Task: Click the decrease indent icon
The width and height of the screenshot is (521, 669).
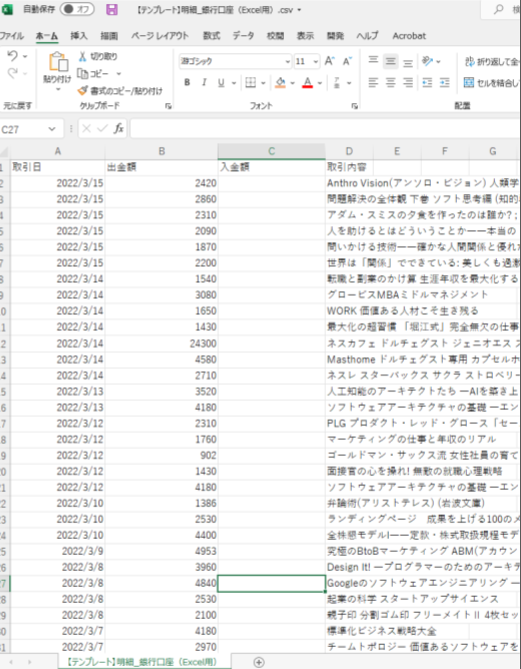Action: pos(428,82)
